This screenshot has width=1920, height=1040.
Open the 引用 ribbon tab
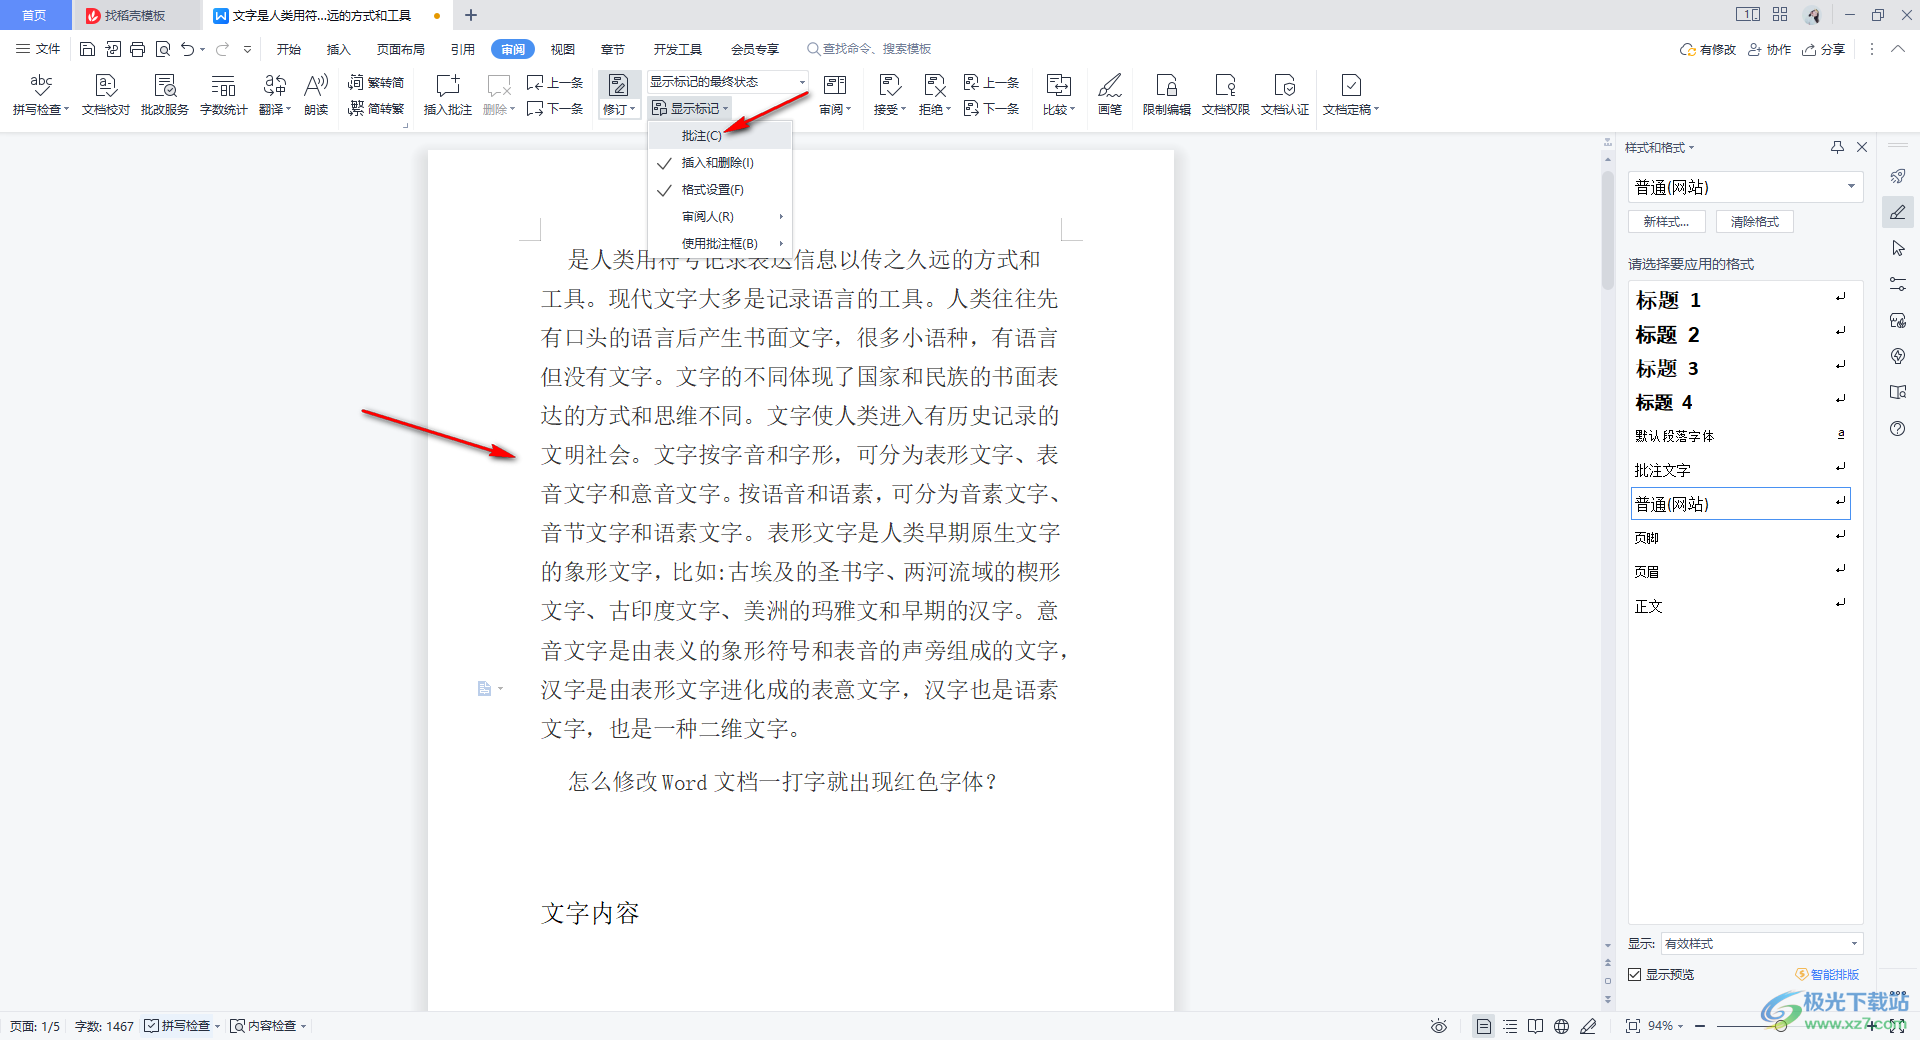pyautogui.click(x=462, y=49)
